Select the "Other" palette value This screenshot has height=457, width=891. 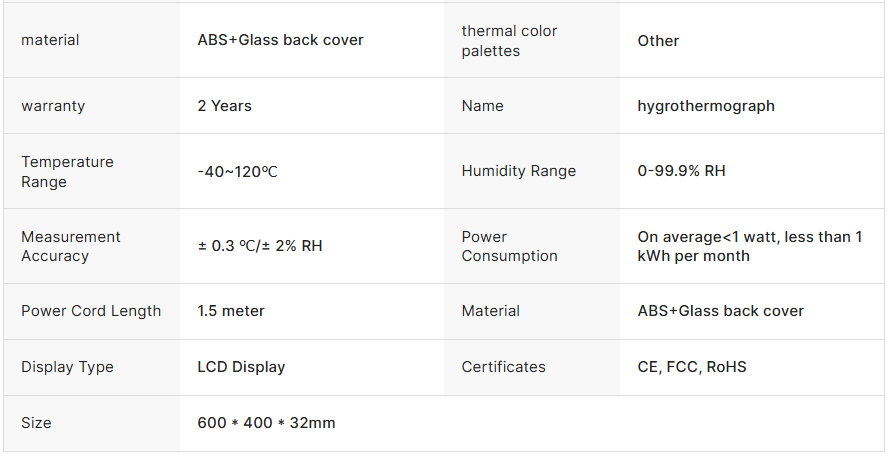pos(658,41)
